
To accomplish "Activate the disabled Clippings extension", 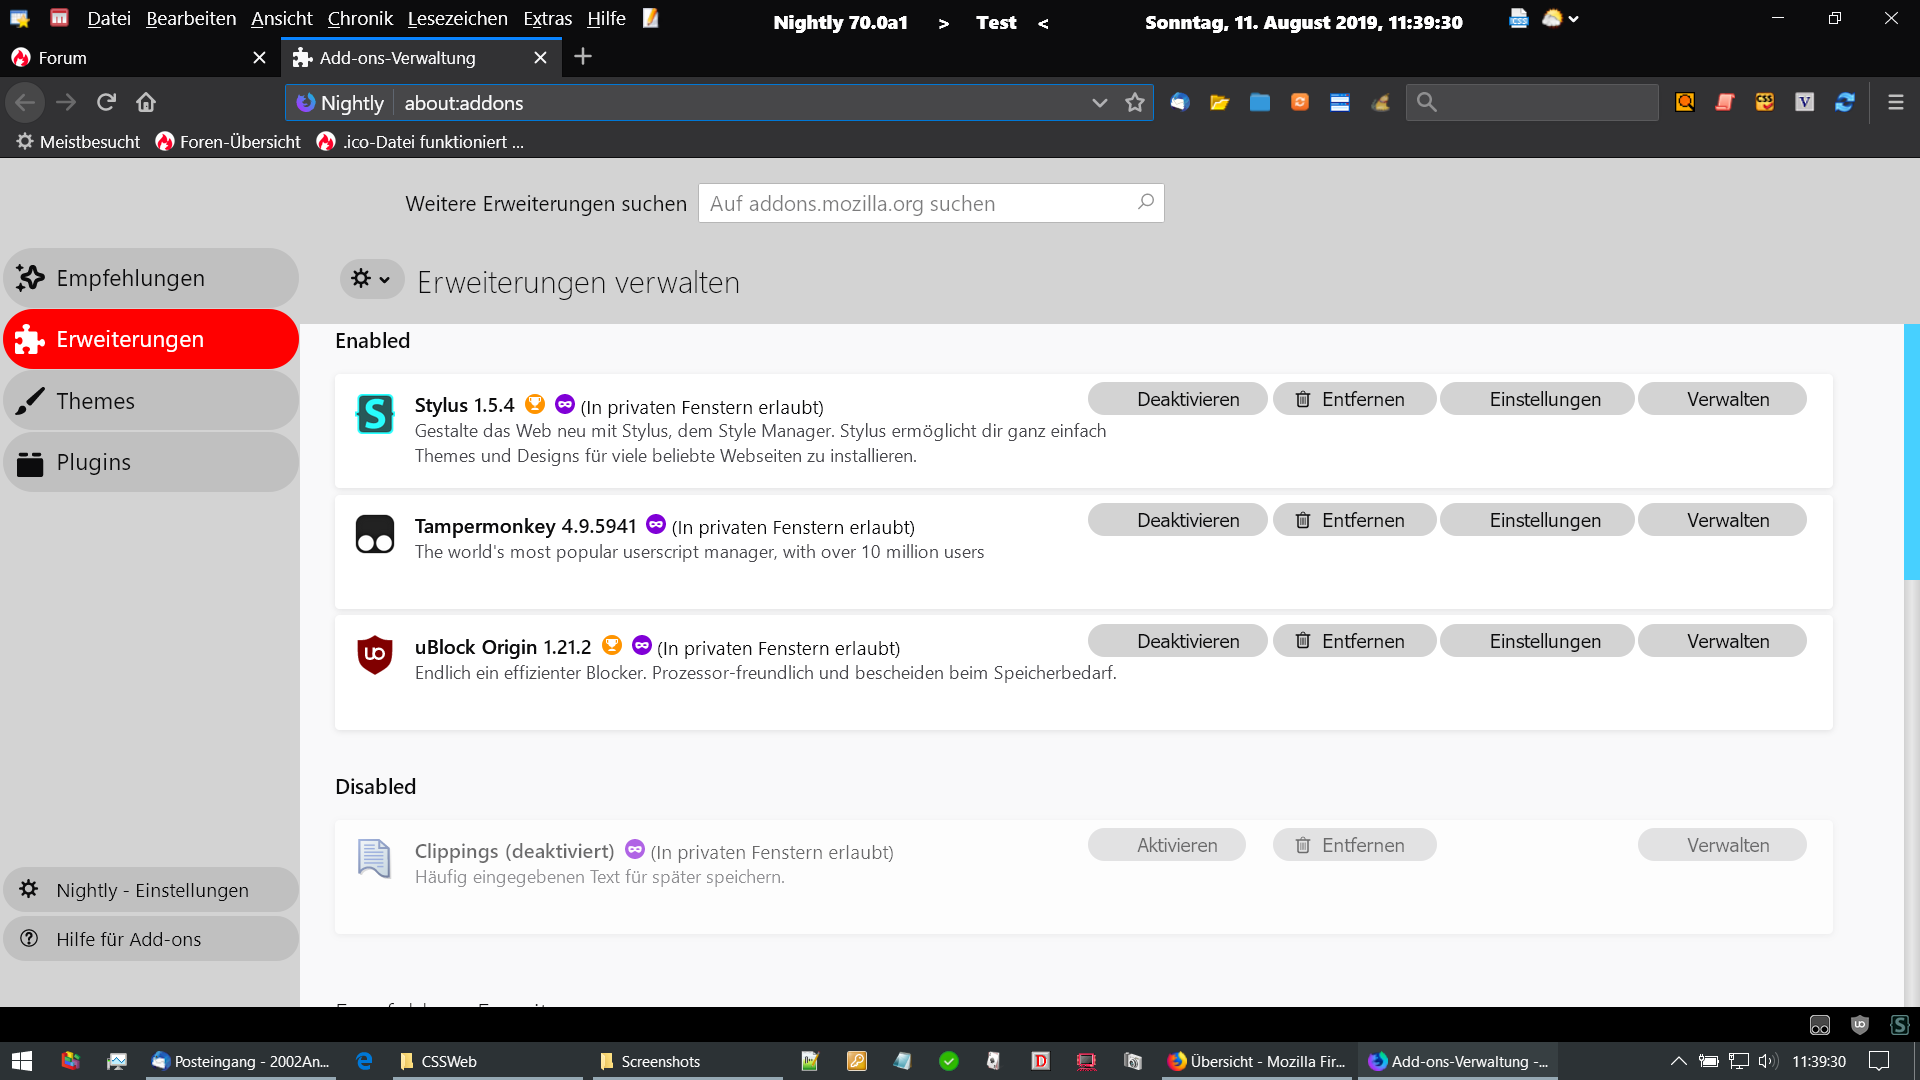I will [1166, 845].
